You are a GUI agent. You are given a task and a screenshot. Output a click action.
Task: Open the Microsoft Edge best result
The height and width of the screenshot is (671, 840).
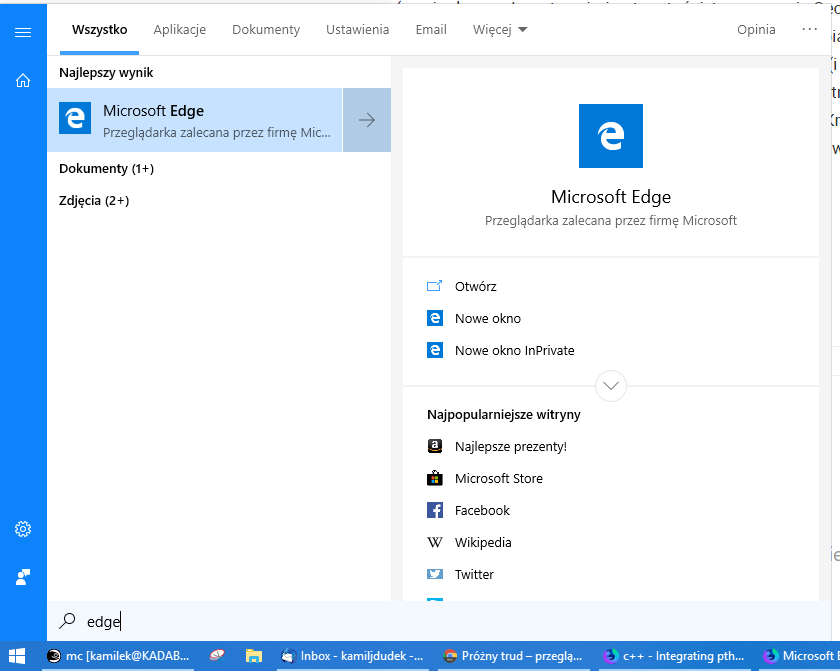[194, 120]
